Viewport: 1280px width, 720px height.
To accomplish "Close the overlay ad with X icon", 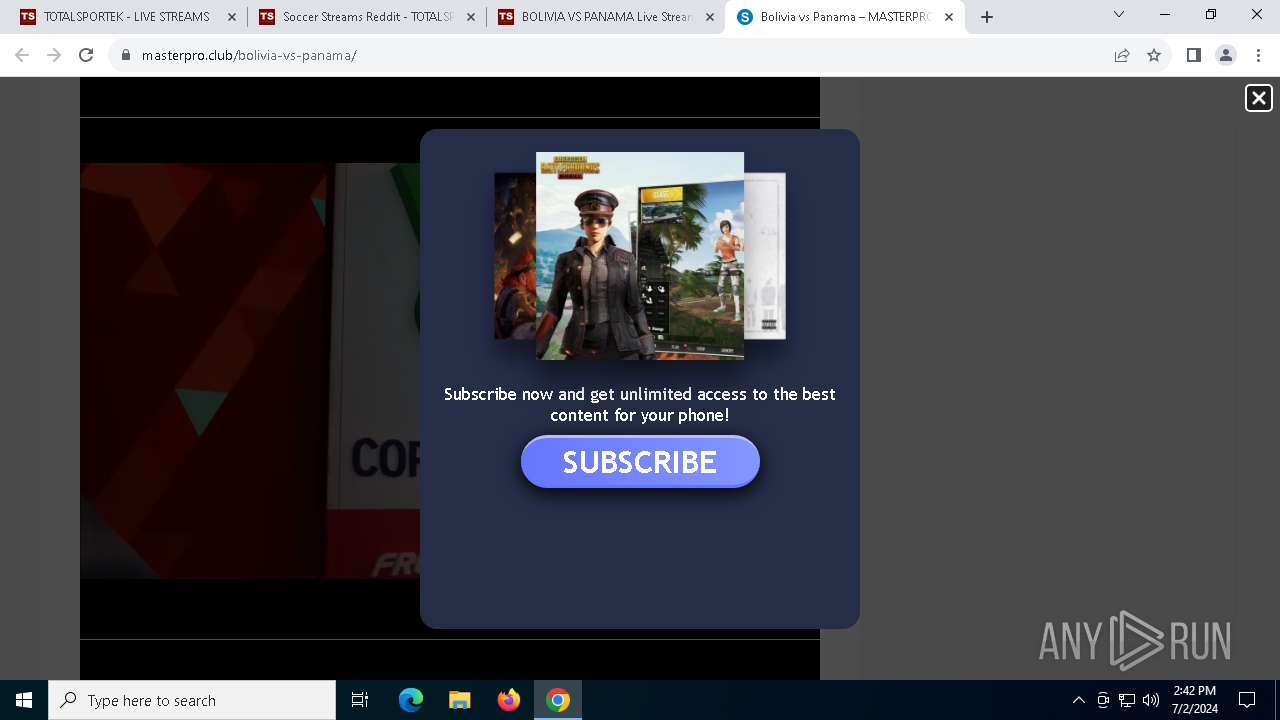I will click(x=1258, y=98).
